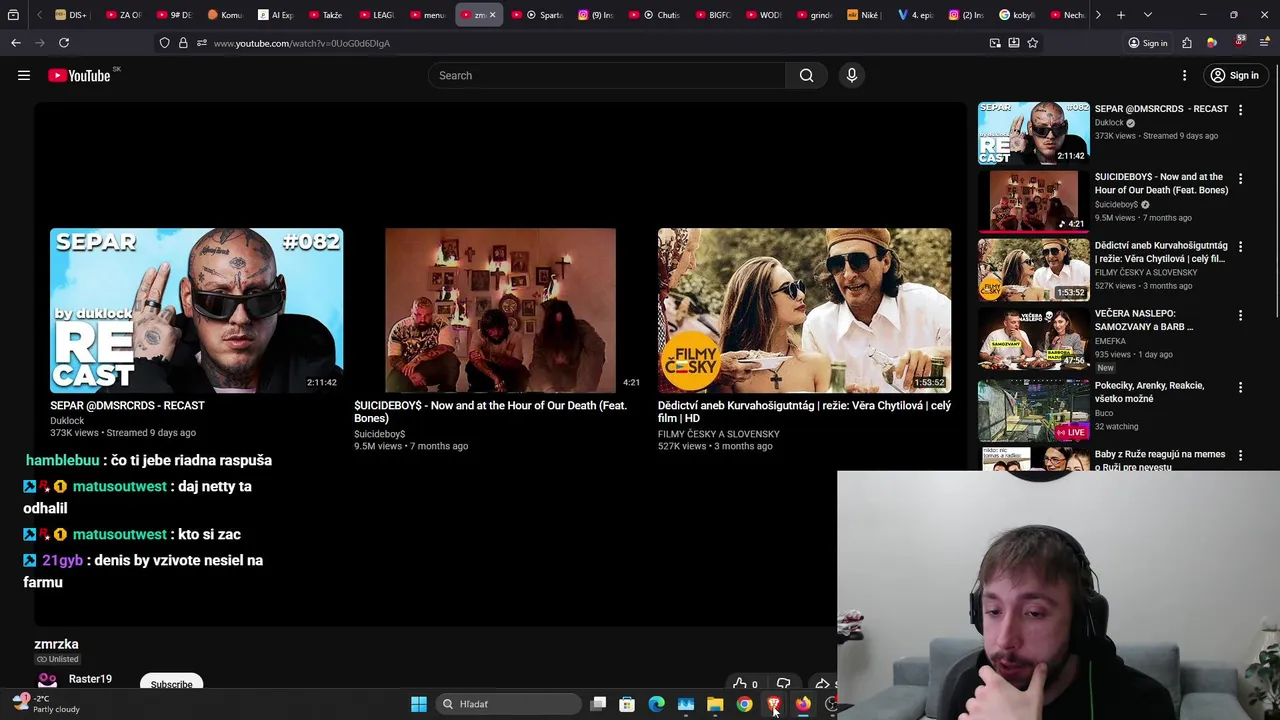Switch to the Niké tab
The height and width of the screenshot is (720, 1280).
coord(864,15)
